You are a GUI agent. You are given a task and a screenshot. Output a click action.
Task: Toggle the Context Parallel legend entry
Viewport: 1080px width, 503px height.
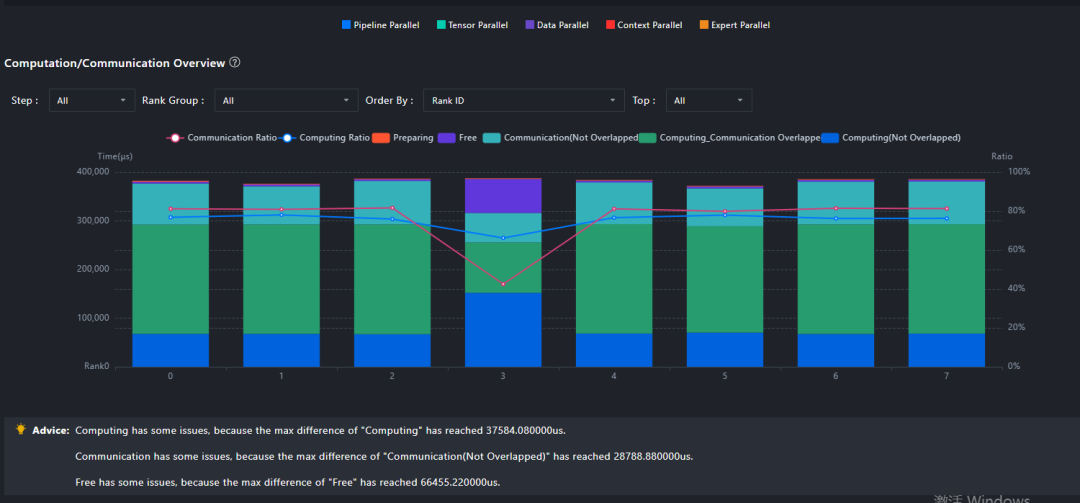[x=644, y=25]
